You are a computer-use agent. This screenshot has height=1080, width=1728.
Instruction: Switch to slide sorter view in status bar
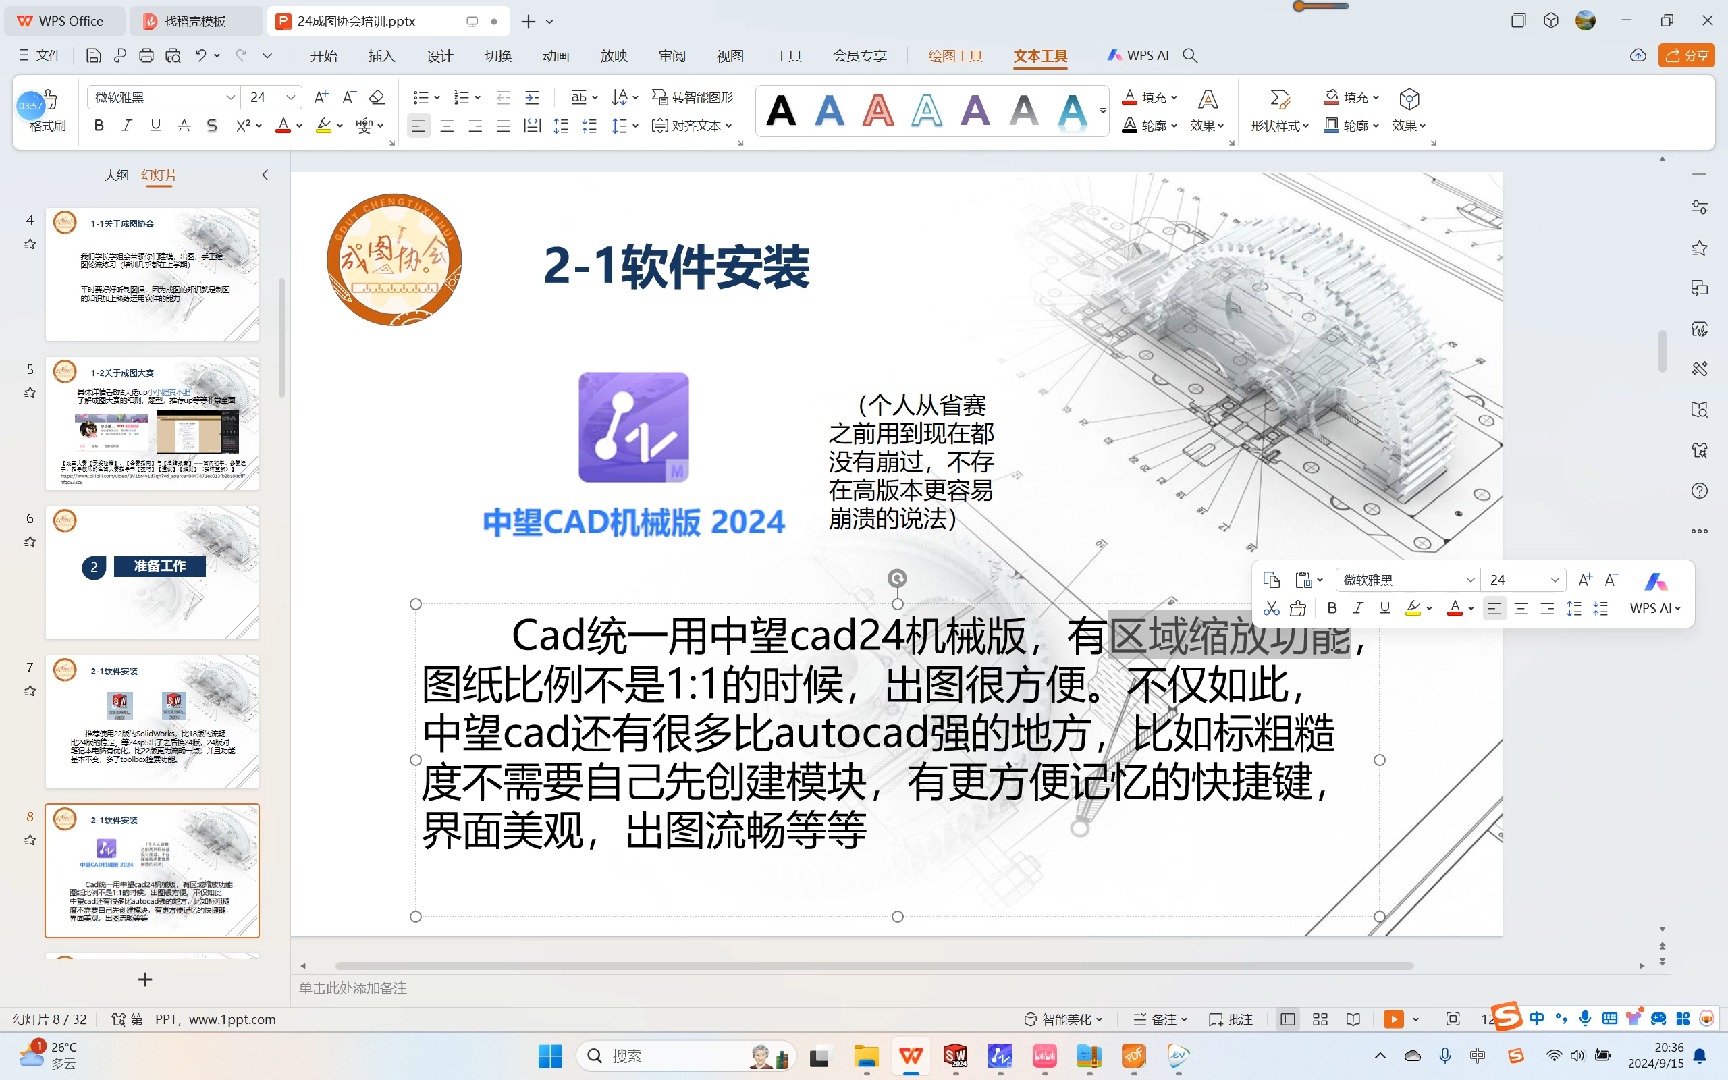click(1320, 1019)
